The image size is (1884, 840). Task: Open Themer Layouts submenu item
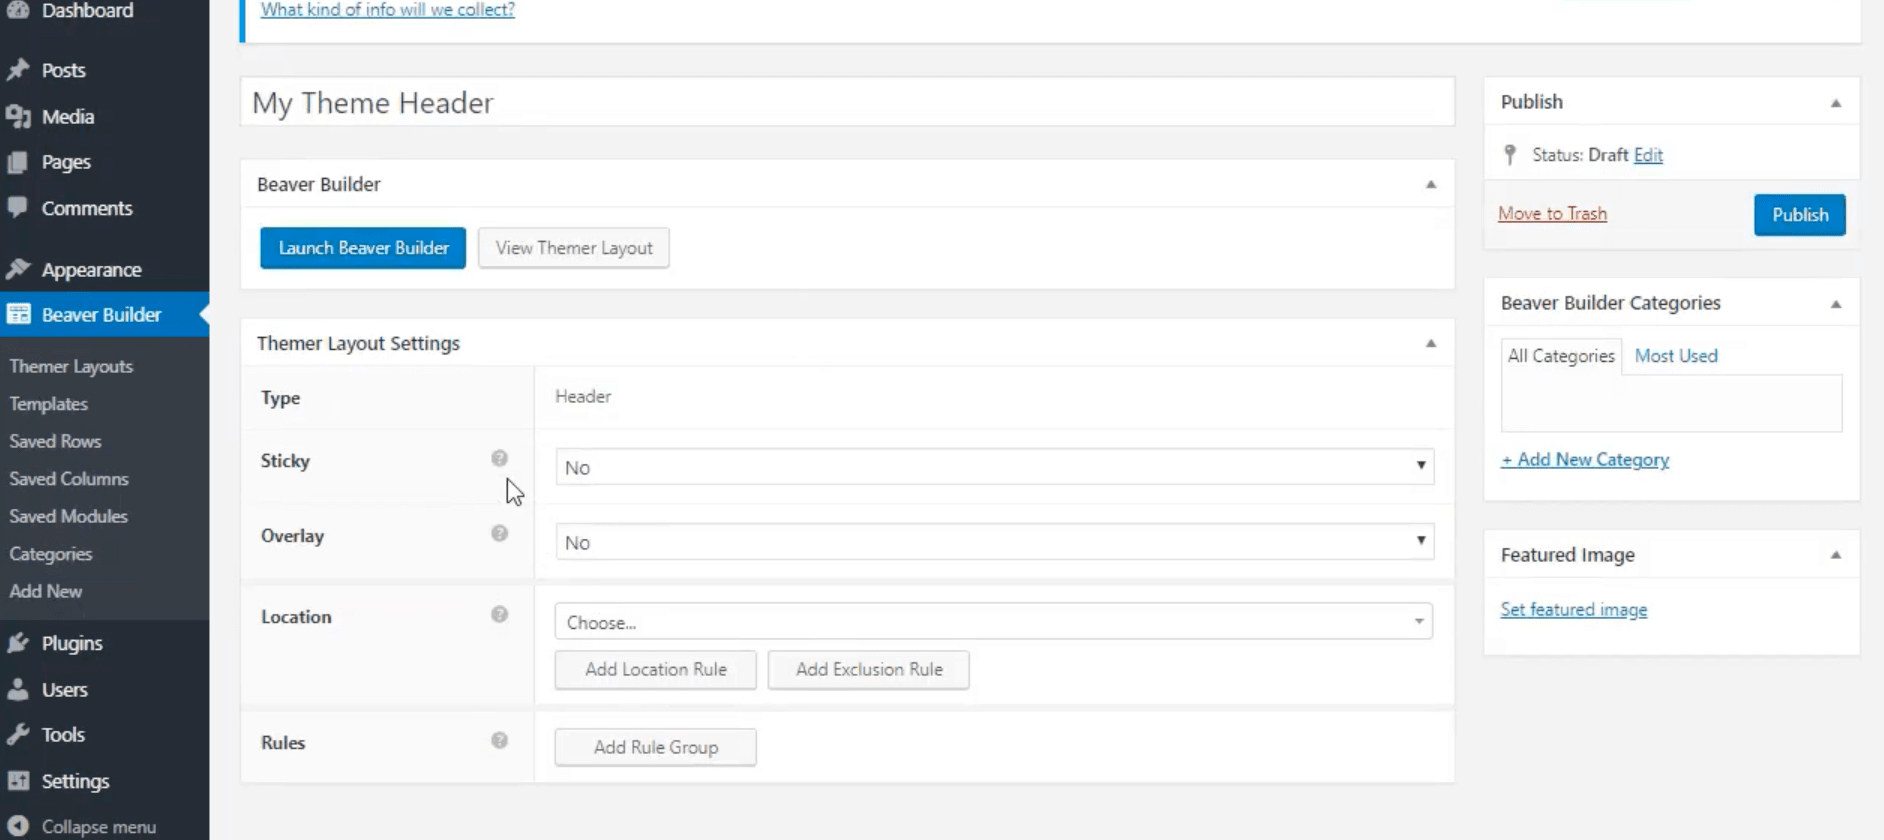point(71,366)
